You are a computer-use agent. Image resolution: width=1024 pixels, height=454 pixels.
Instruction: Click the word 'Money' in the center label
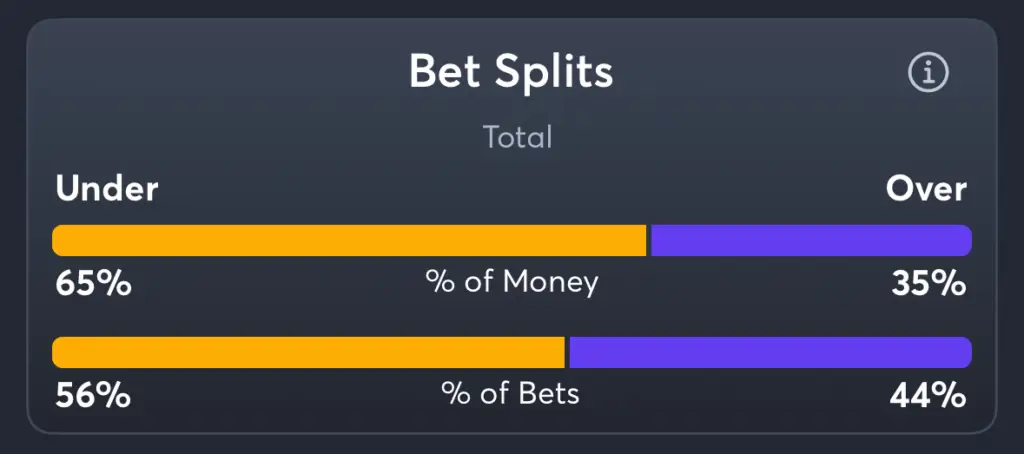(x=551, y=282)
